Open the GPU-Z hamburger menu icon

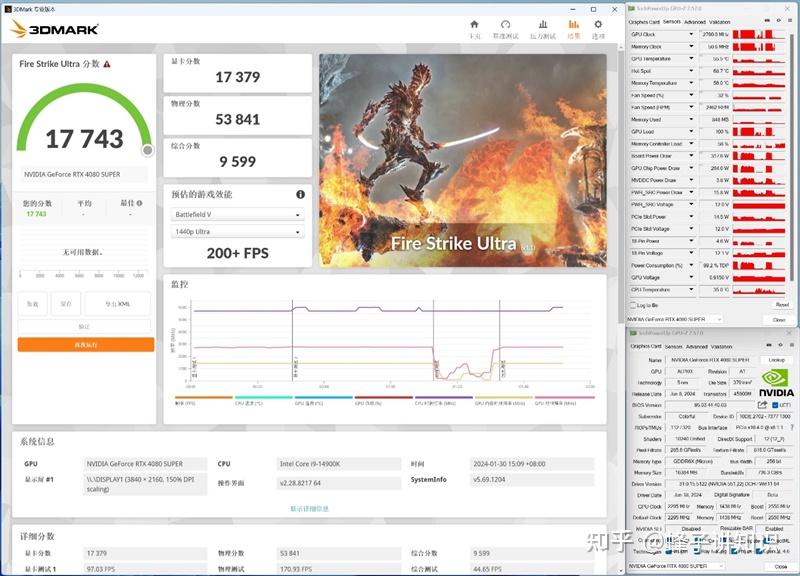[x=792, y=21]
